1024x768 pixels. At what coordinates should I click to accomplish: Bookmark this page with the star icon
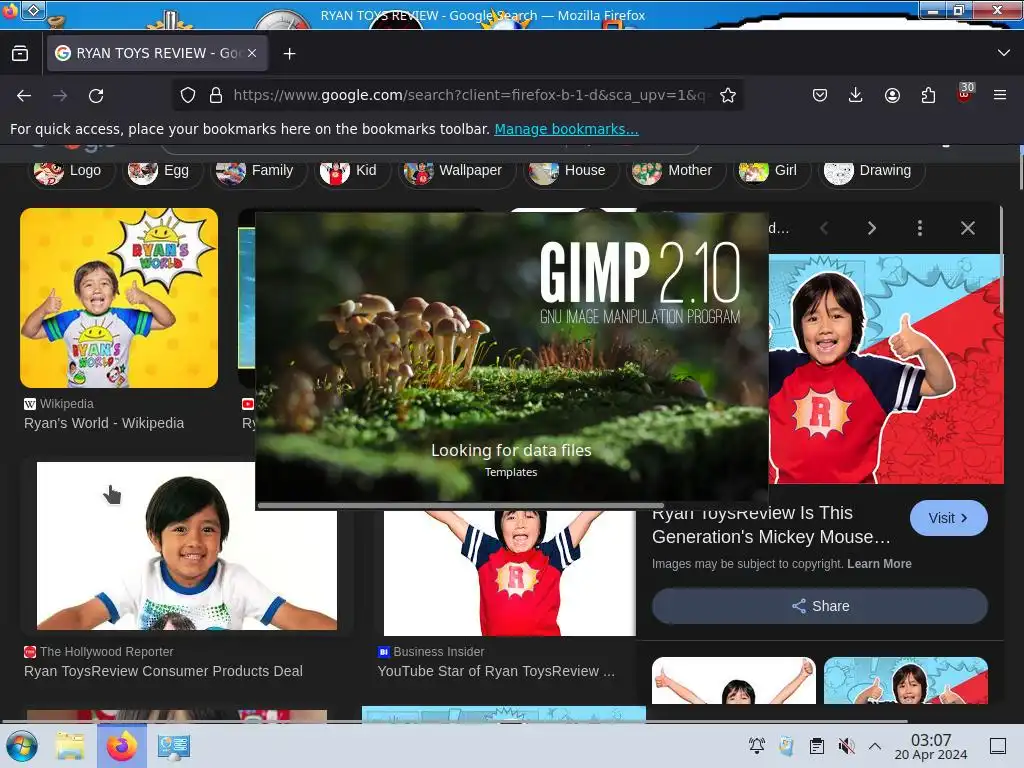coord(728,95)
